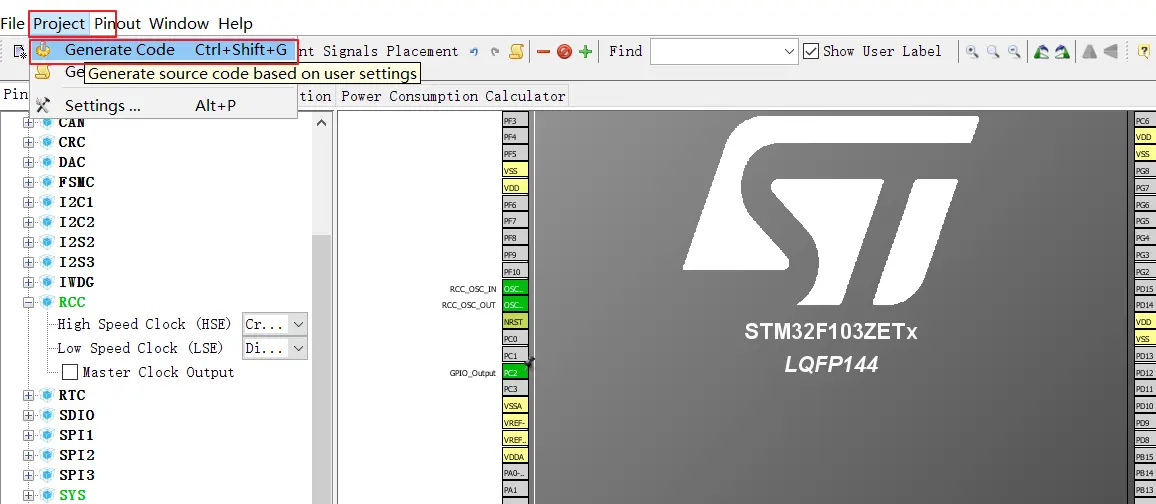Open the Find combo box dropdown arrow

click(790, 52)
